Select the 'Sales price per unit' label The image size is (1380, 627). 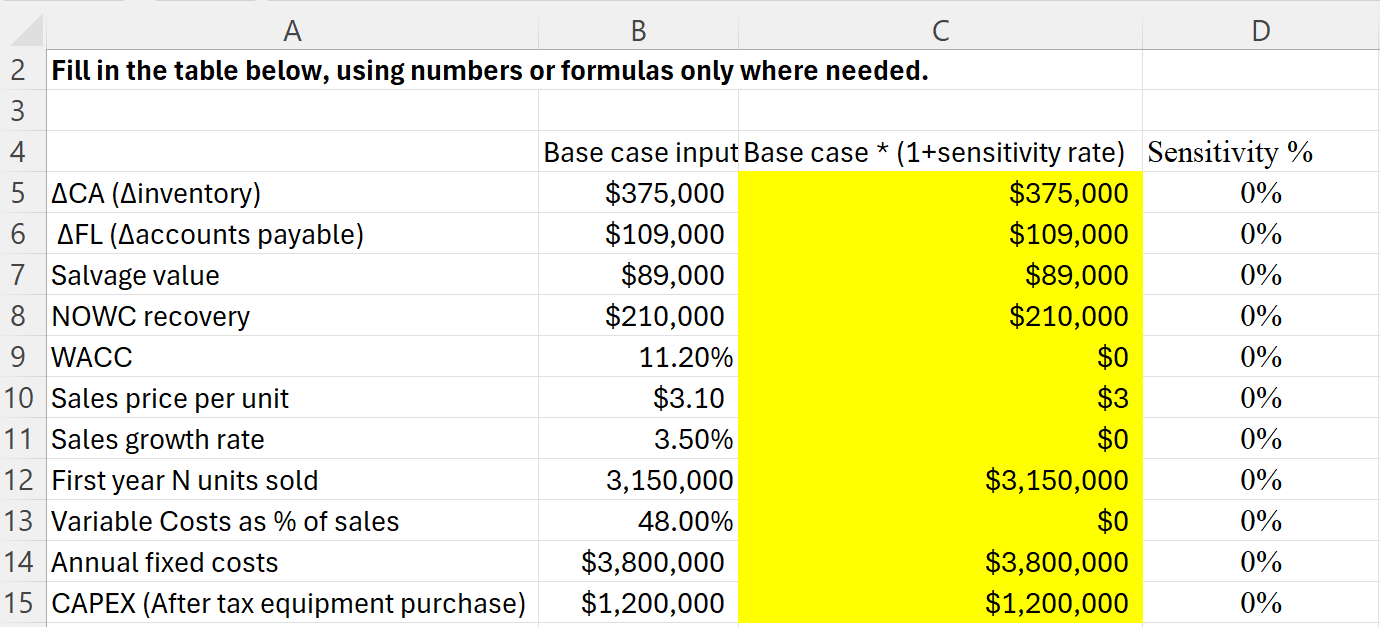pyautogui.click(x=292, y=398)
